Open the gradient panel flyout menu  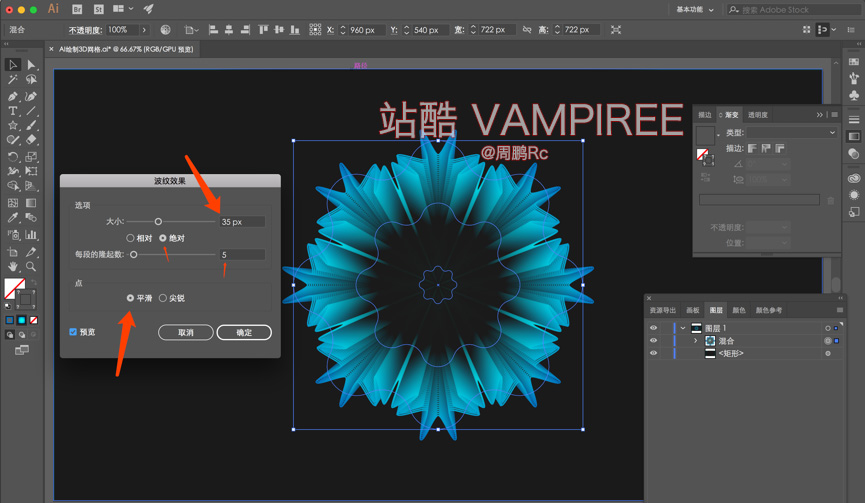coord(835,115)
